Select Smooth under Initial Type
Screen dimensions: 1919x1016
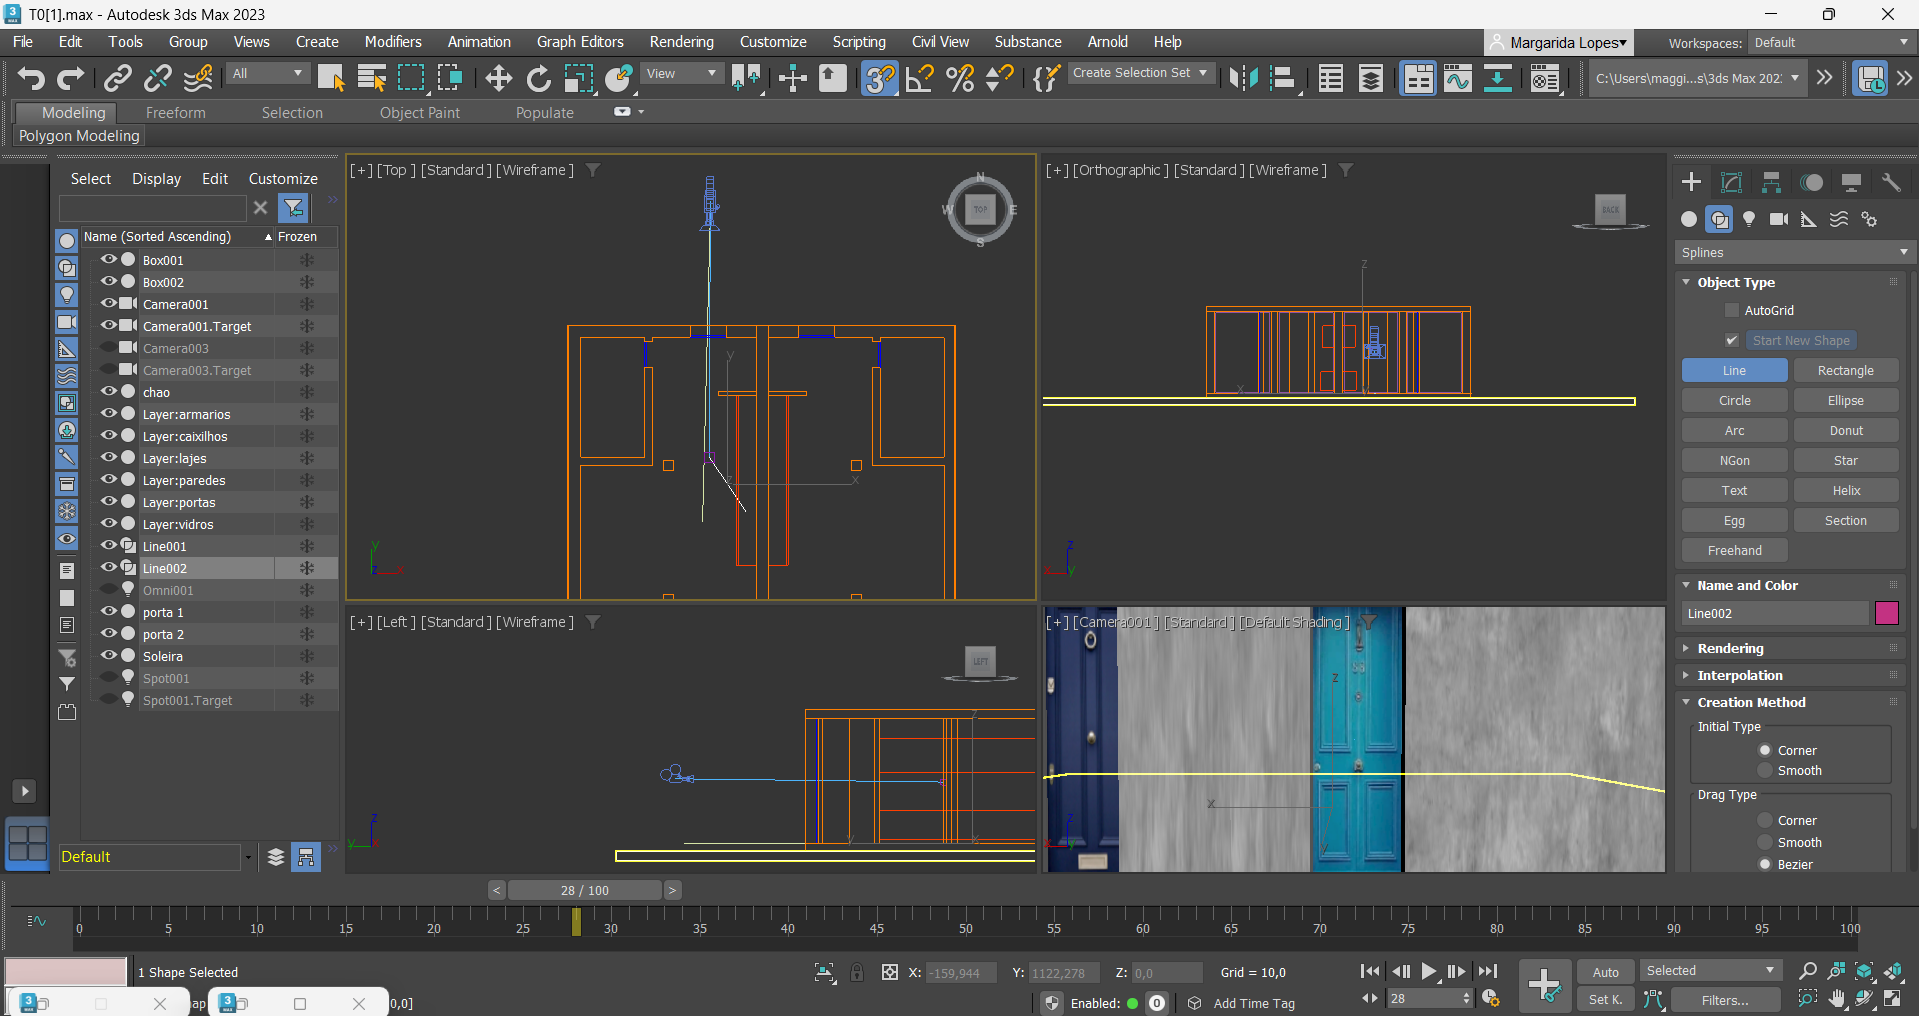(1765, 771)
